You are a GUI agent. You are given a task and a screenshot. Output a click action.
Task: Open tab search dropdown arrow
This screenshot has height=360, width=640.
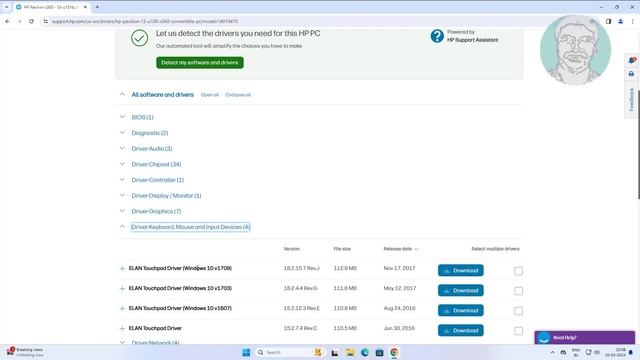click(7, 7)
